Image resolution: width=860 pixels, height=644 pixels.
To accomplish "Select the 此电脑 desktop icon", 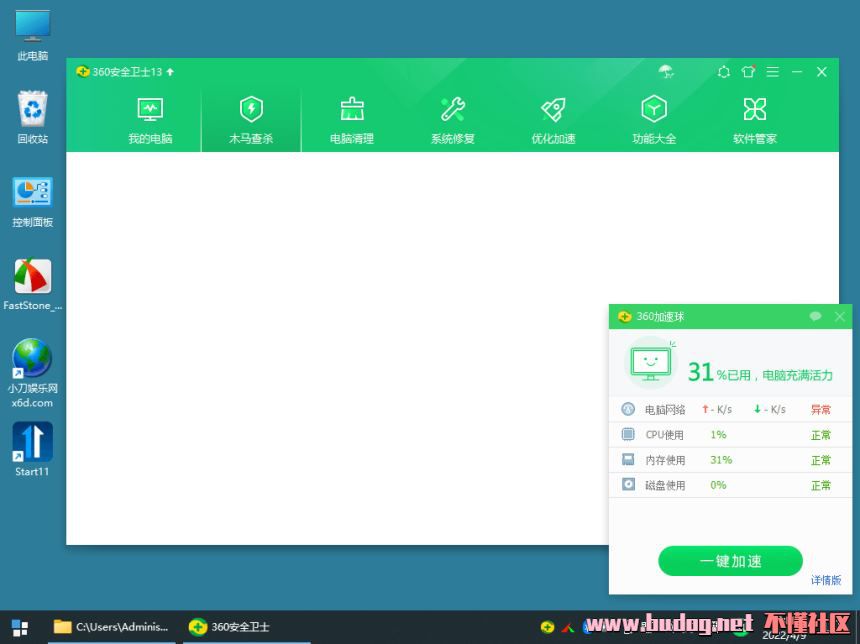I will (x=32, y=36).
